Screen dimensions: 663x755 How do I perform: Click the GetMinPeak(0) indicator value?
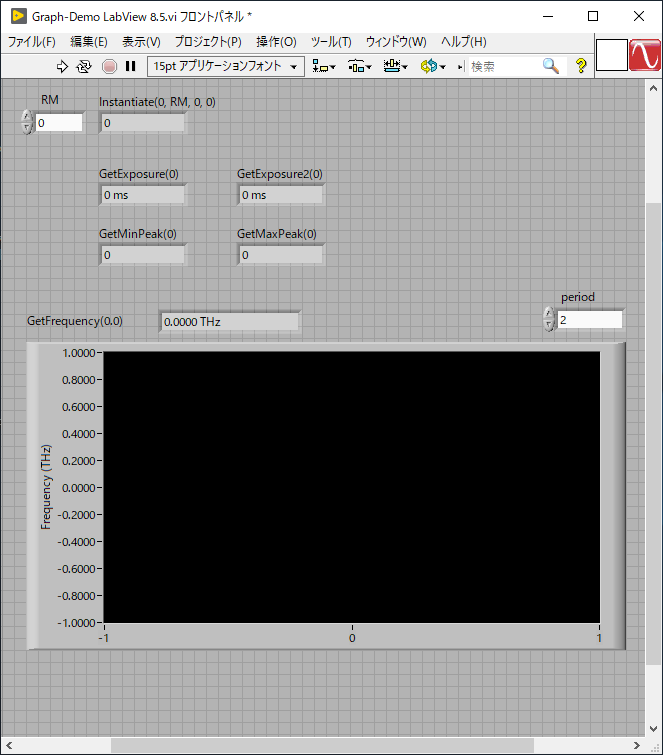coord(143,255)
